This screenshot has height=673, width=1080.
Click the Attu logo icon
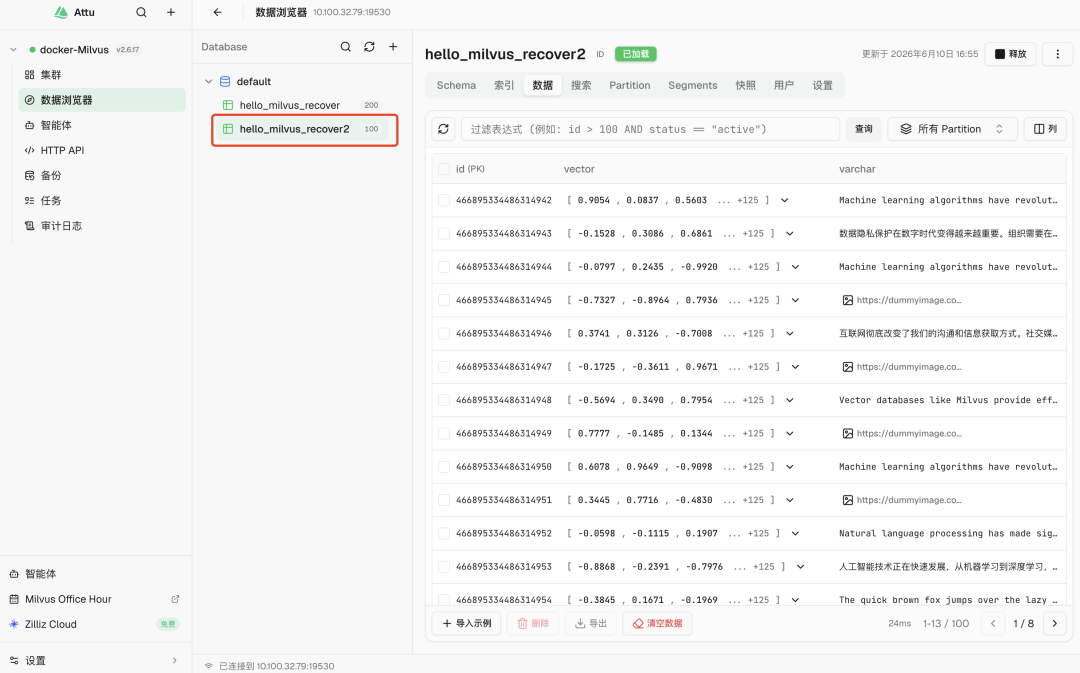[x=61, y=12]
